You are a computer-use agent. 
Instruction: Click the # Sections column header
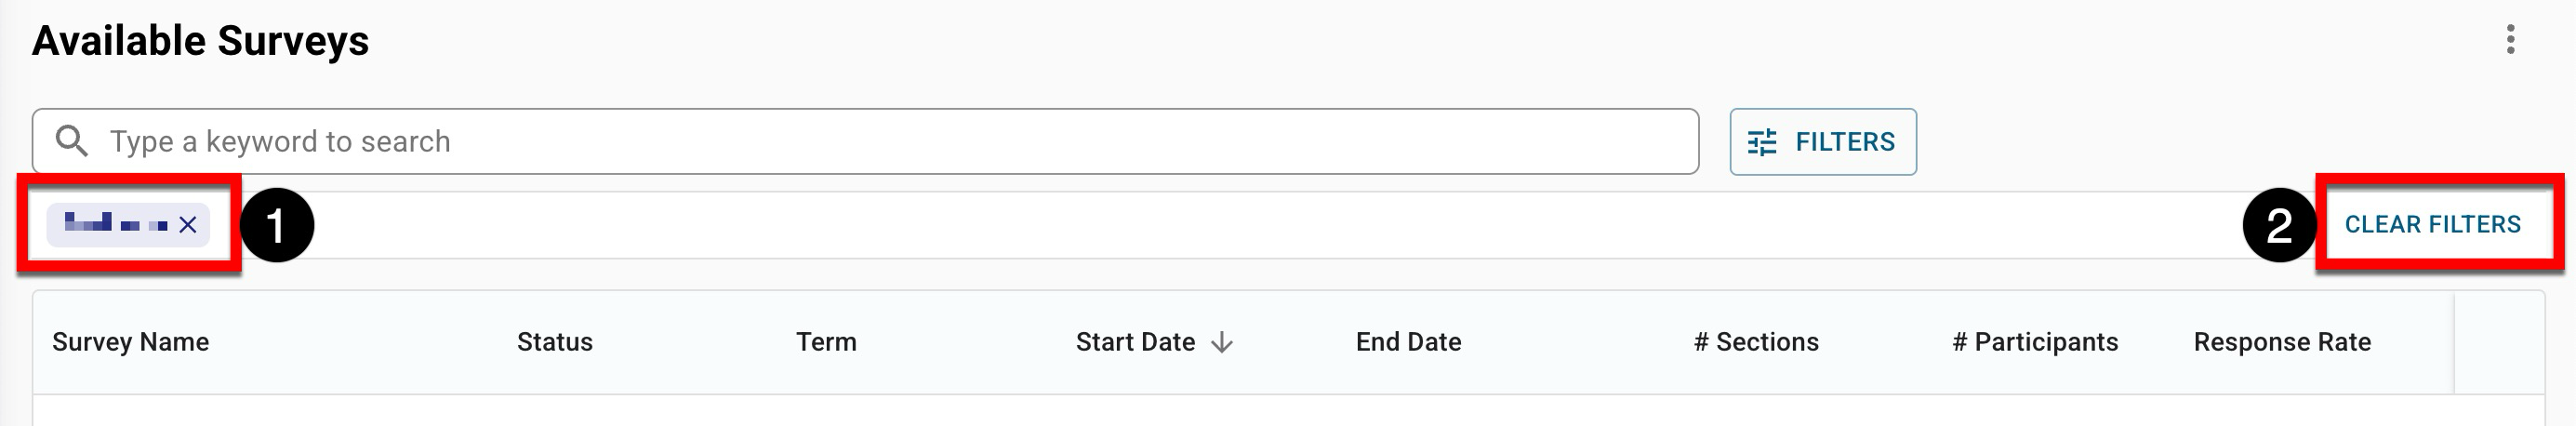1756,342
